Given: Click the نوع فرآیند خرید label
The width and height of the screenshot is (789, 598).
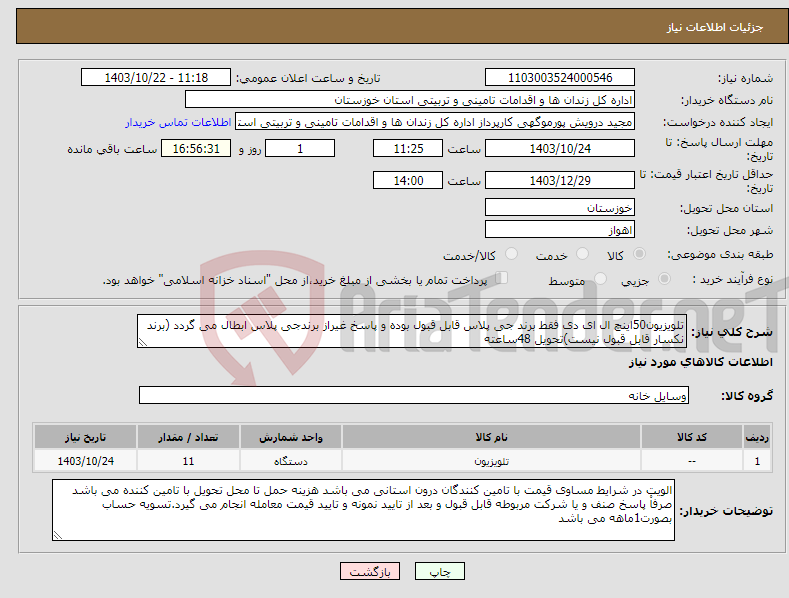Looking at the screenshot, I should pyautogui.click(x=733, y=279).
